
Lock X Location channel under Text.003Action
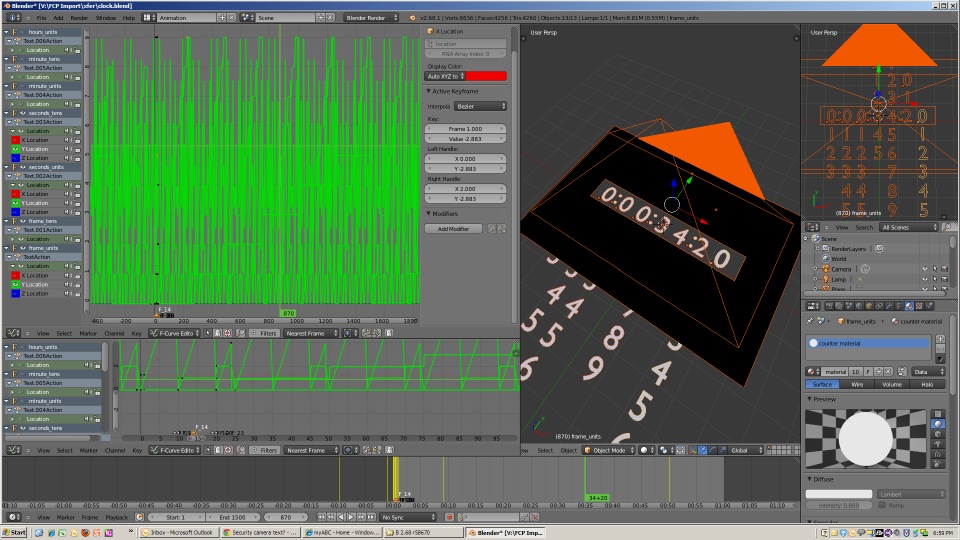[x=77, y=140]
